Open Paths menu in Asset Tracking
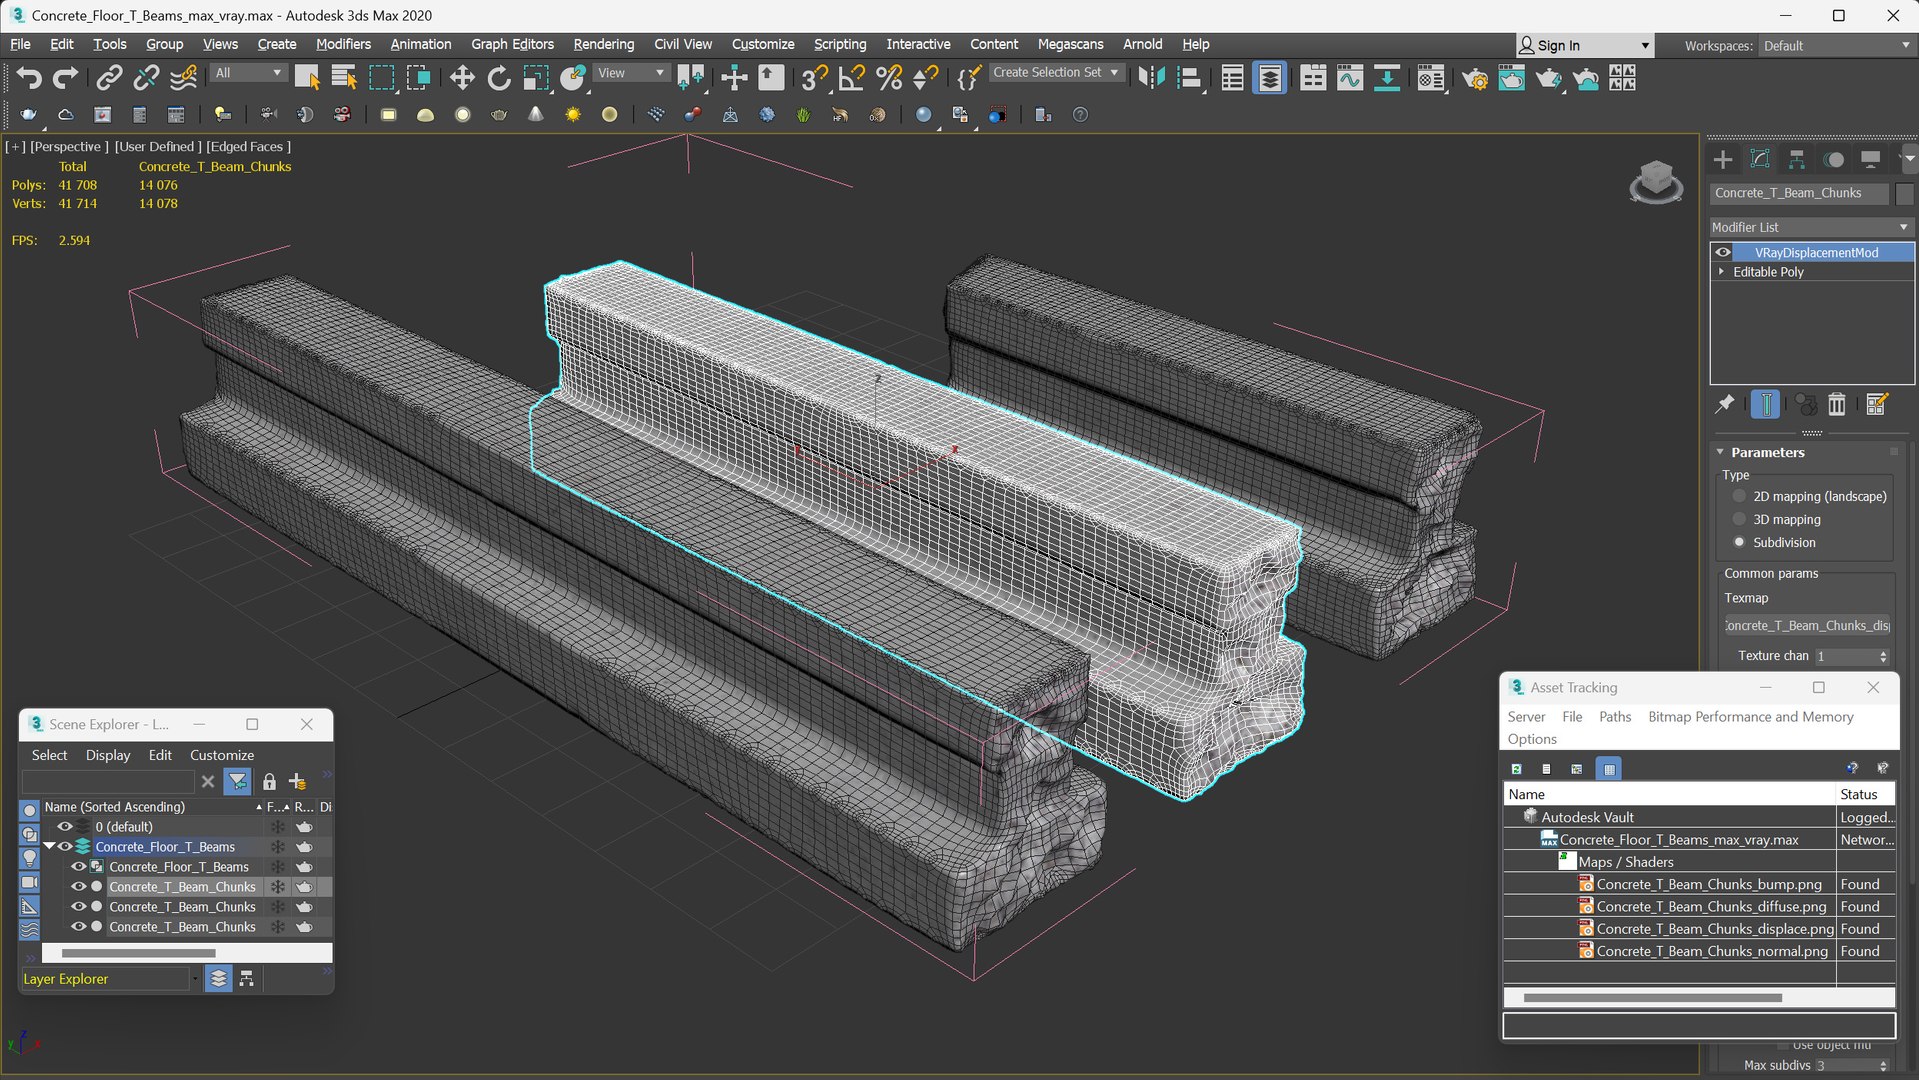 coord(1614,717)
